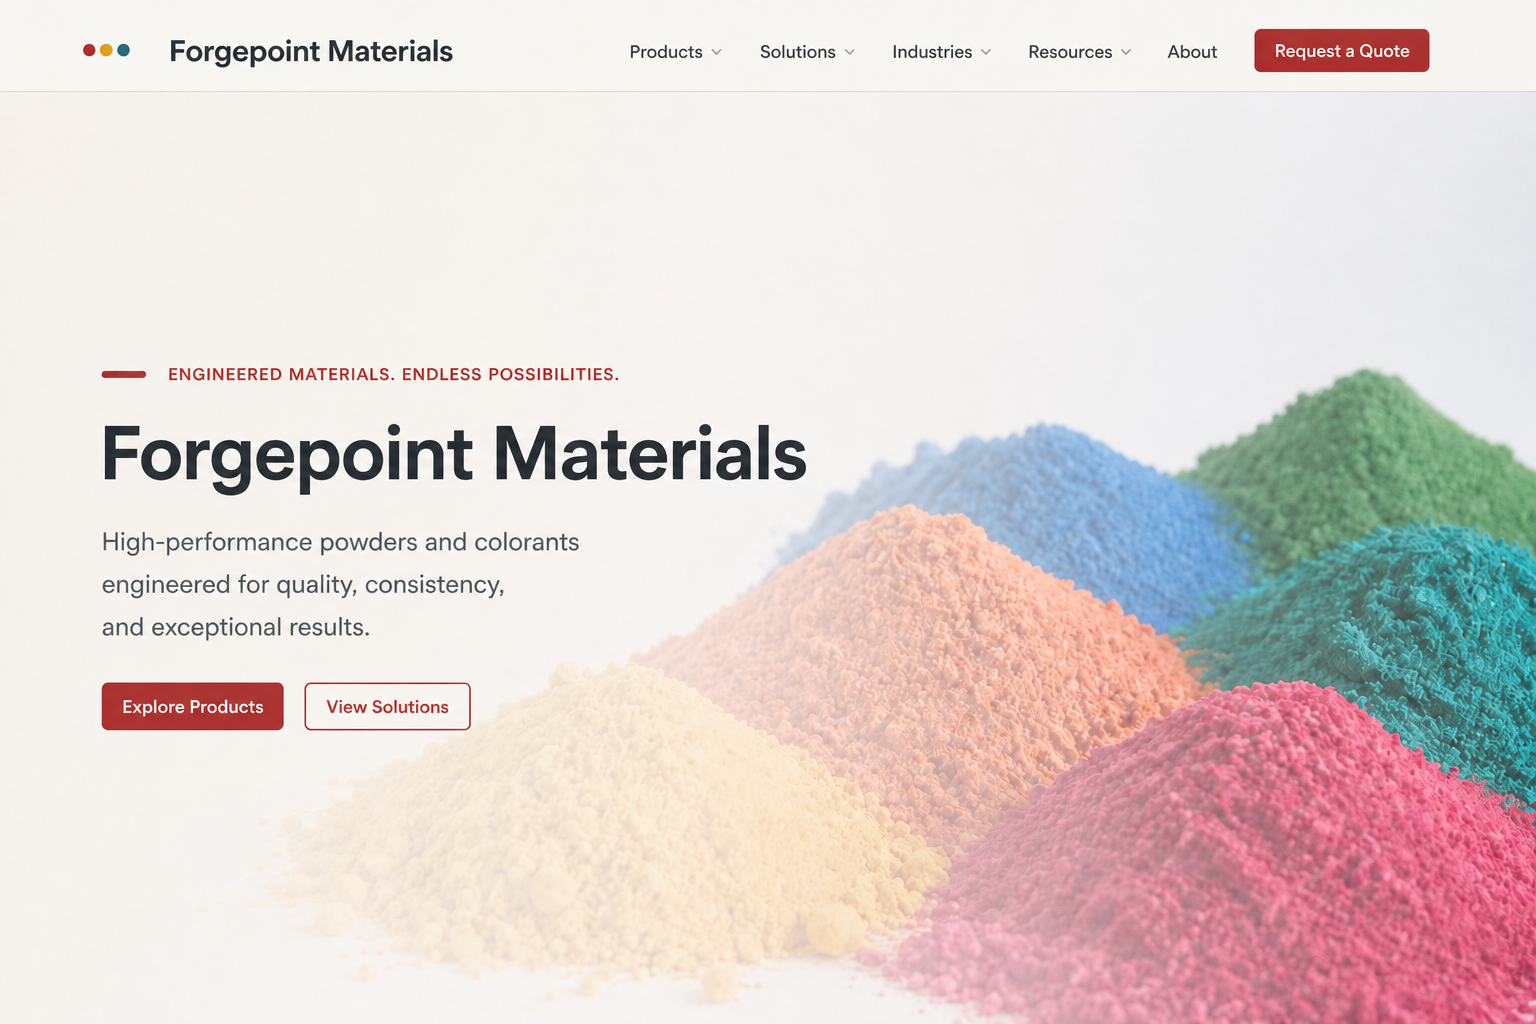Click the 'and exceptional results.' line
This screenshot has height=1024, width=1536.
click(x=236, y=627)
